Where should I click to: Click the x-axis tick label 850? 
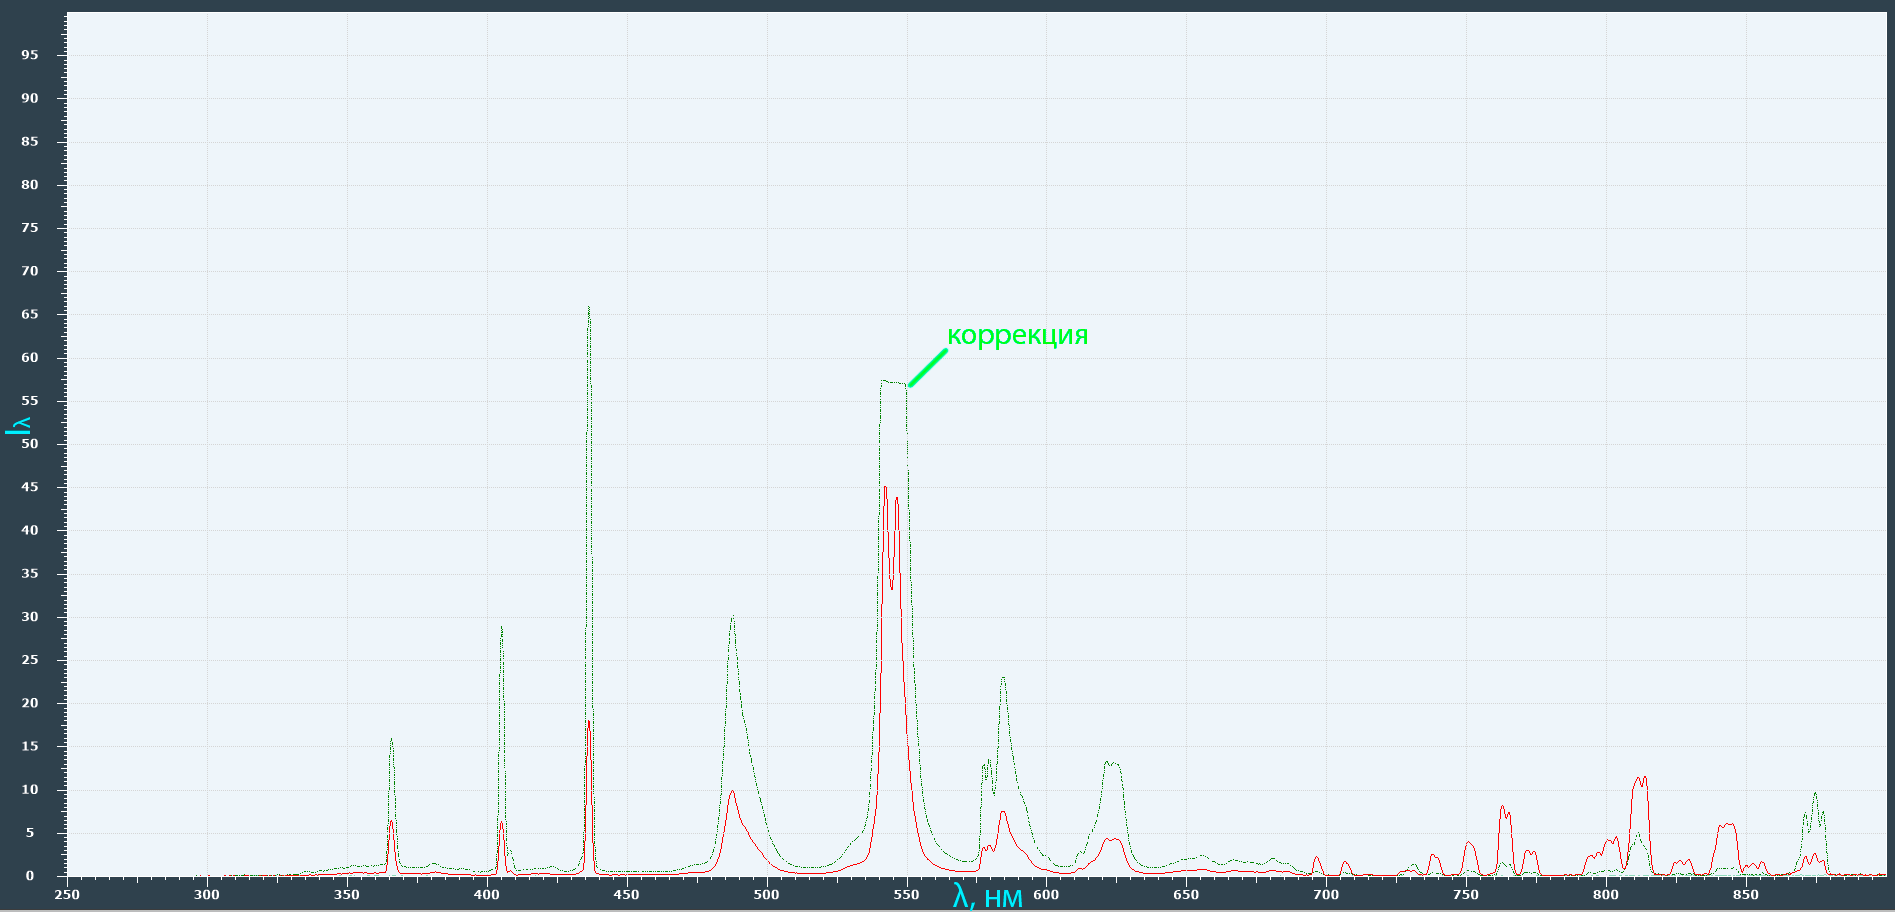pos(1745,895)
